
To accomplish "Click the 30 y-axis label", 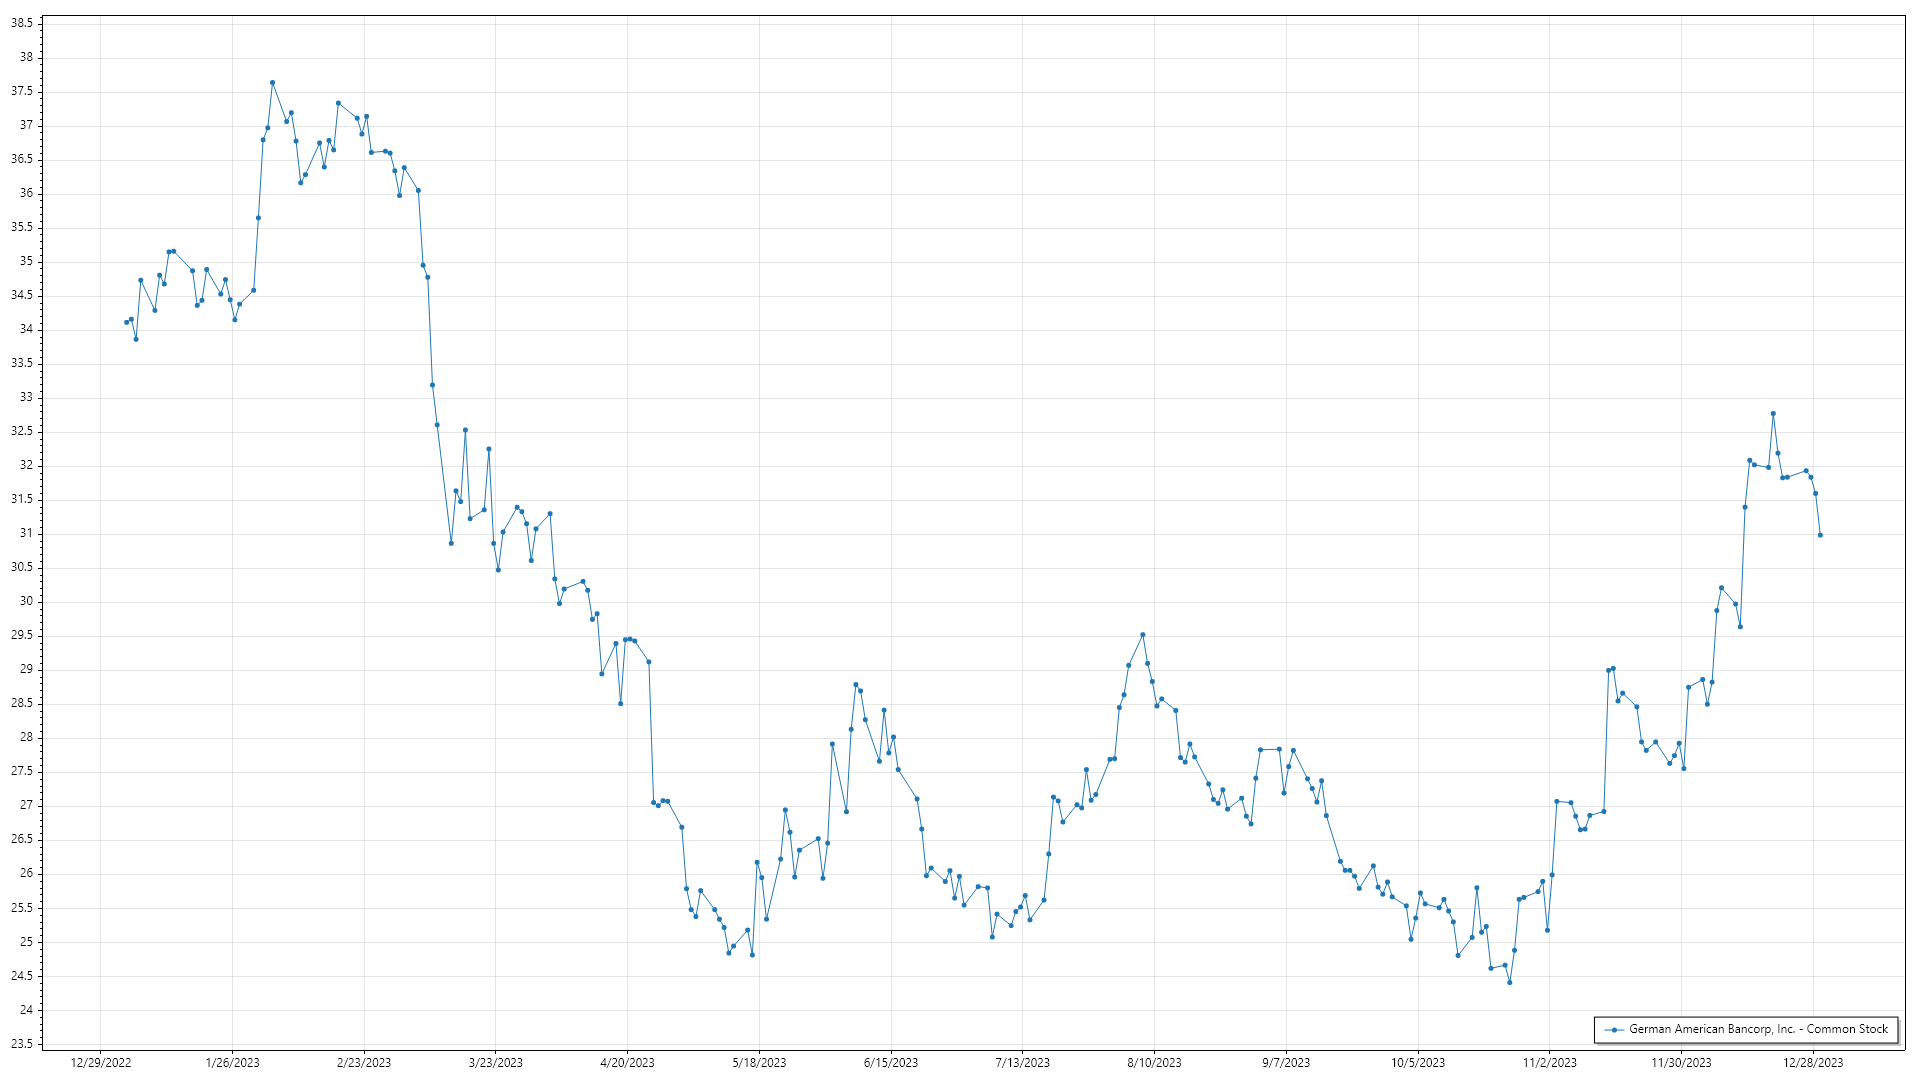I will pos(26,601).
